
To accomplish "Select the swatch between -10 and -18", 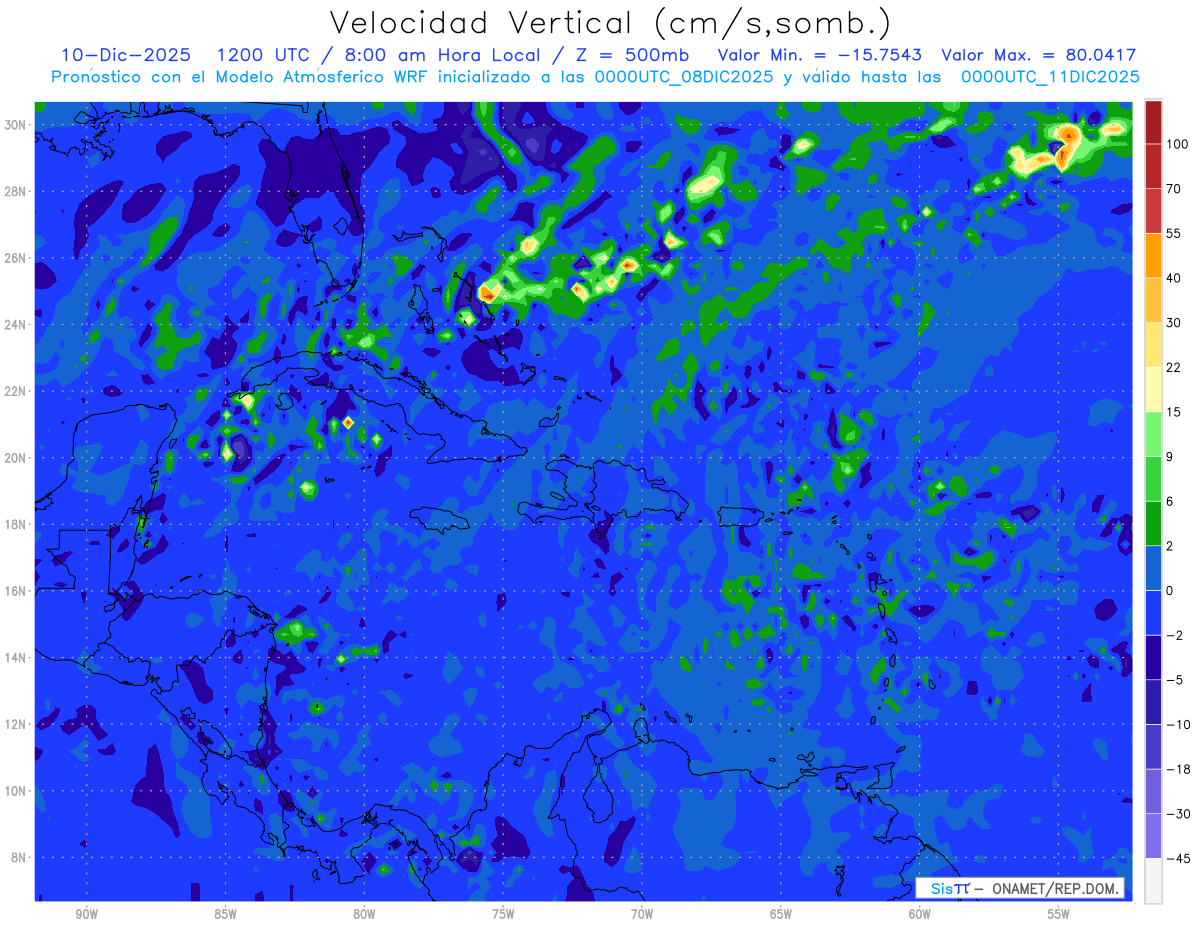I will (1153, 746).
